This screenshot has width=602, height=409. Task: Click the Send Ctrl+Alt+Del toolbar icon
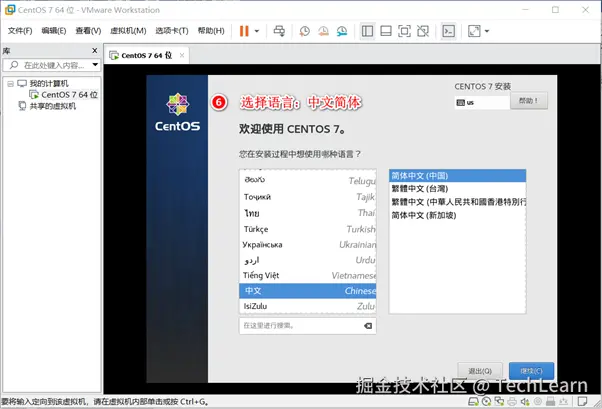[279, 31]
